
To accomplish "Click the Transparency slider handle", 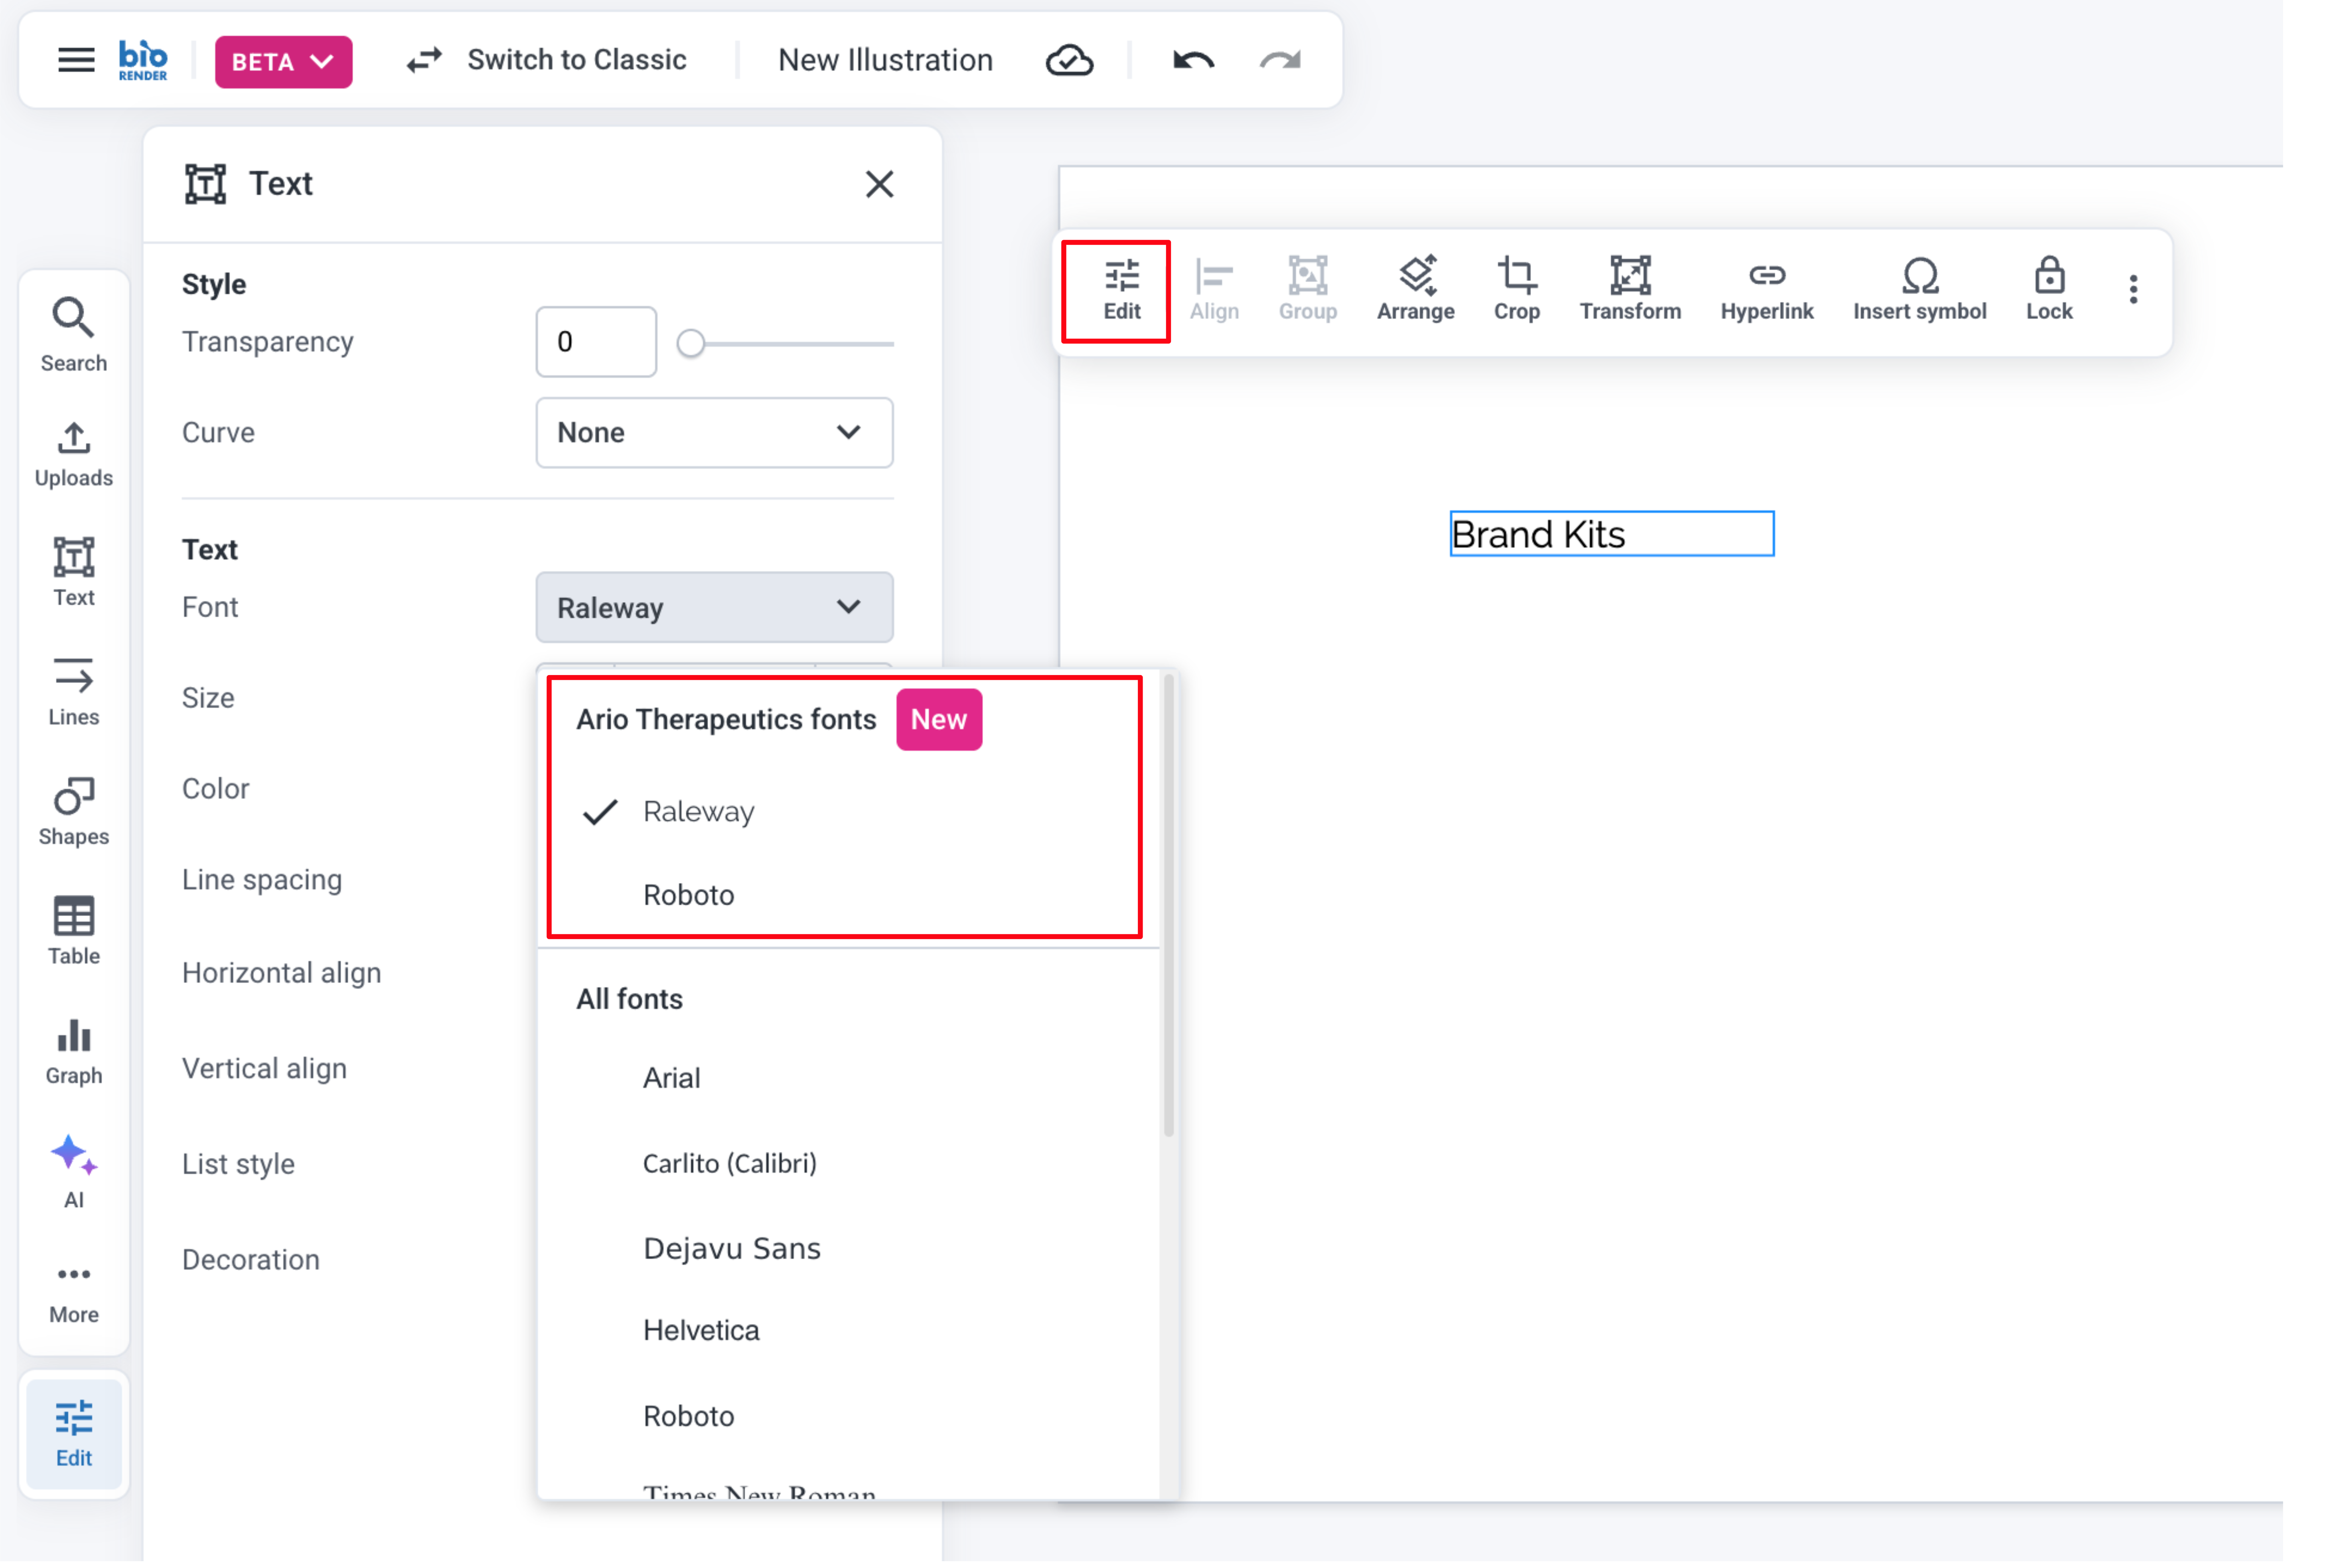I will tap(690, 344).
